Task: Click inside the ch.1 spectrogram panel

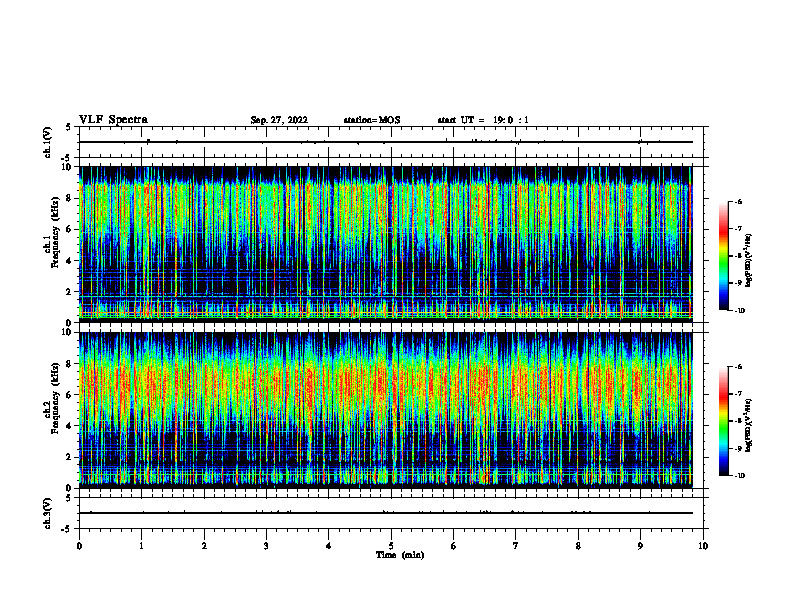Action: point(386,244)
